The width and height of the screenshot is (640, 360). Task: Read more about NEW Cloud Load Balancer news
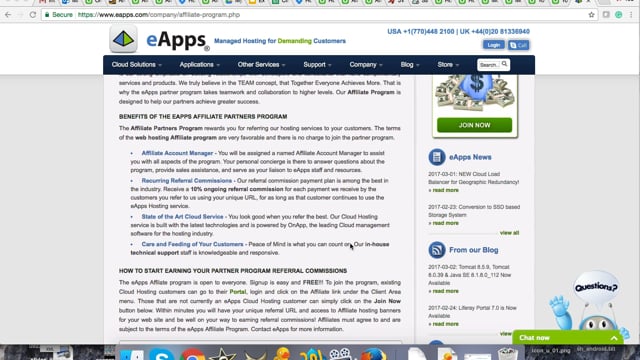tap(444, 190)
